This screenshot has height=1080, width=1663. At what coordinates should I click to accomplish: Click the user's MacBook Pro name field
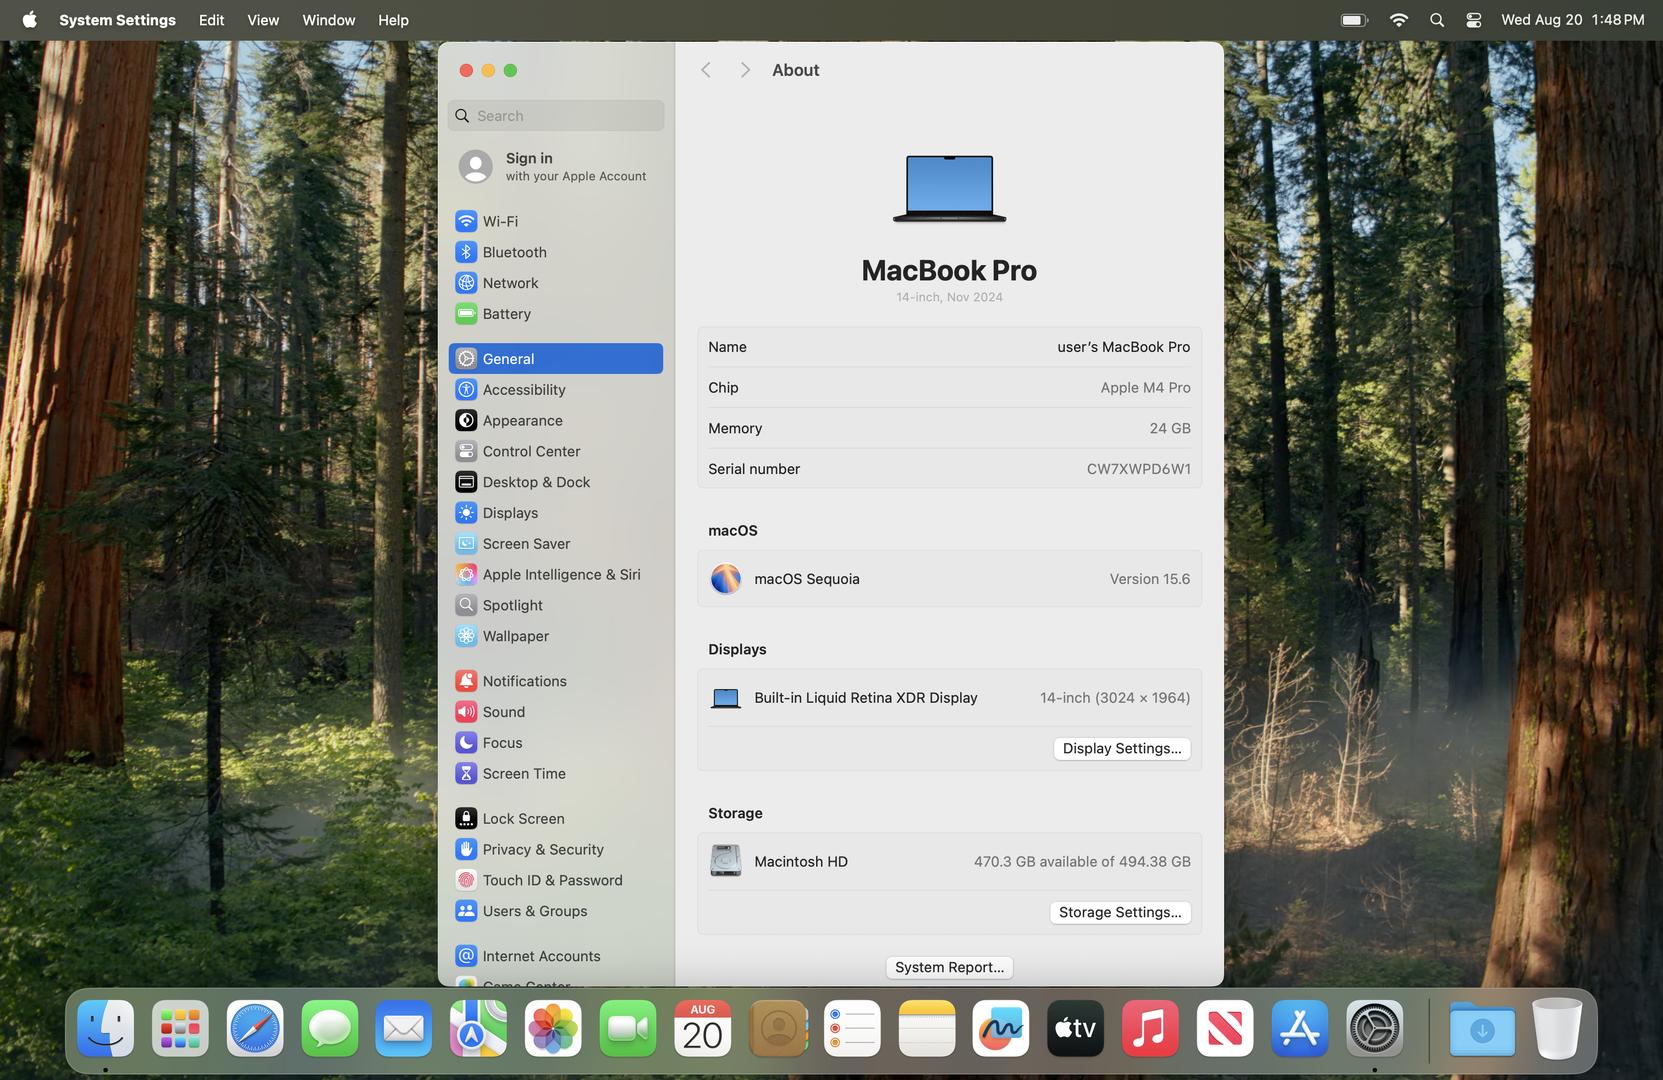1123,347
